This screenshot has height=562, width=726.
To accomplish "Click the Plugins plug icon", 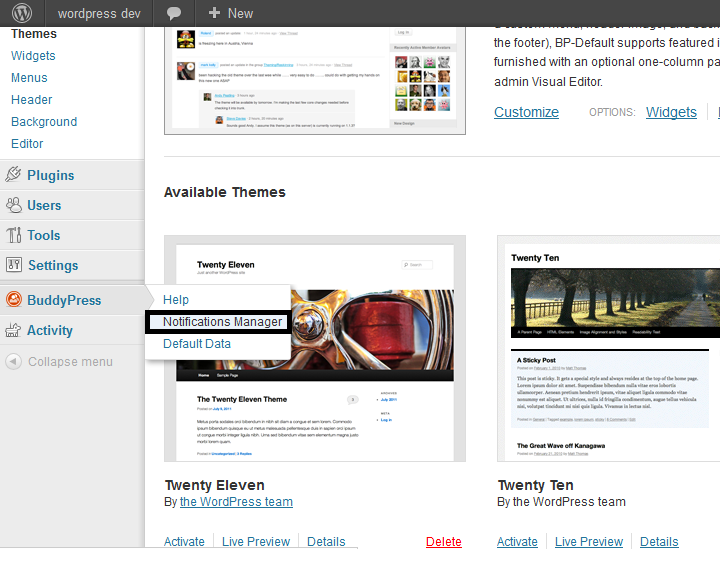I will (x=13, y=175).
